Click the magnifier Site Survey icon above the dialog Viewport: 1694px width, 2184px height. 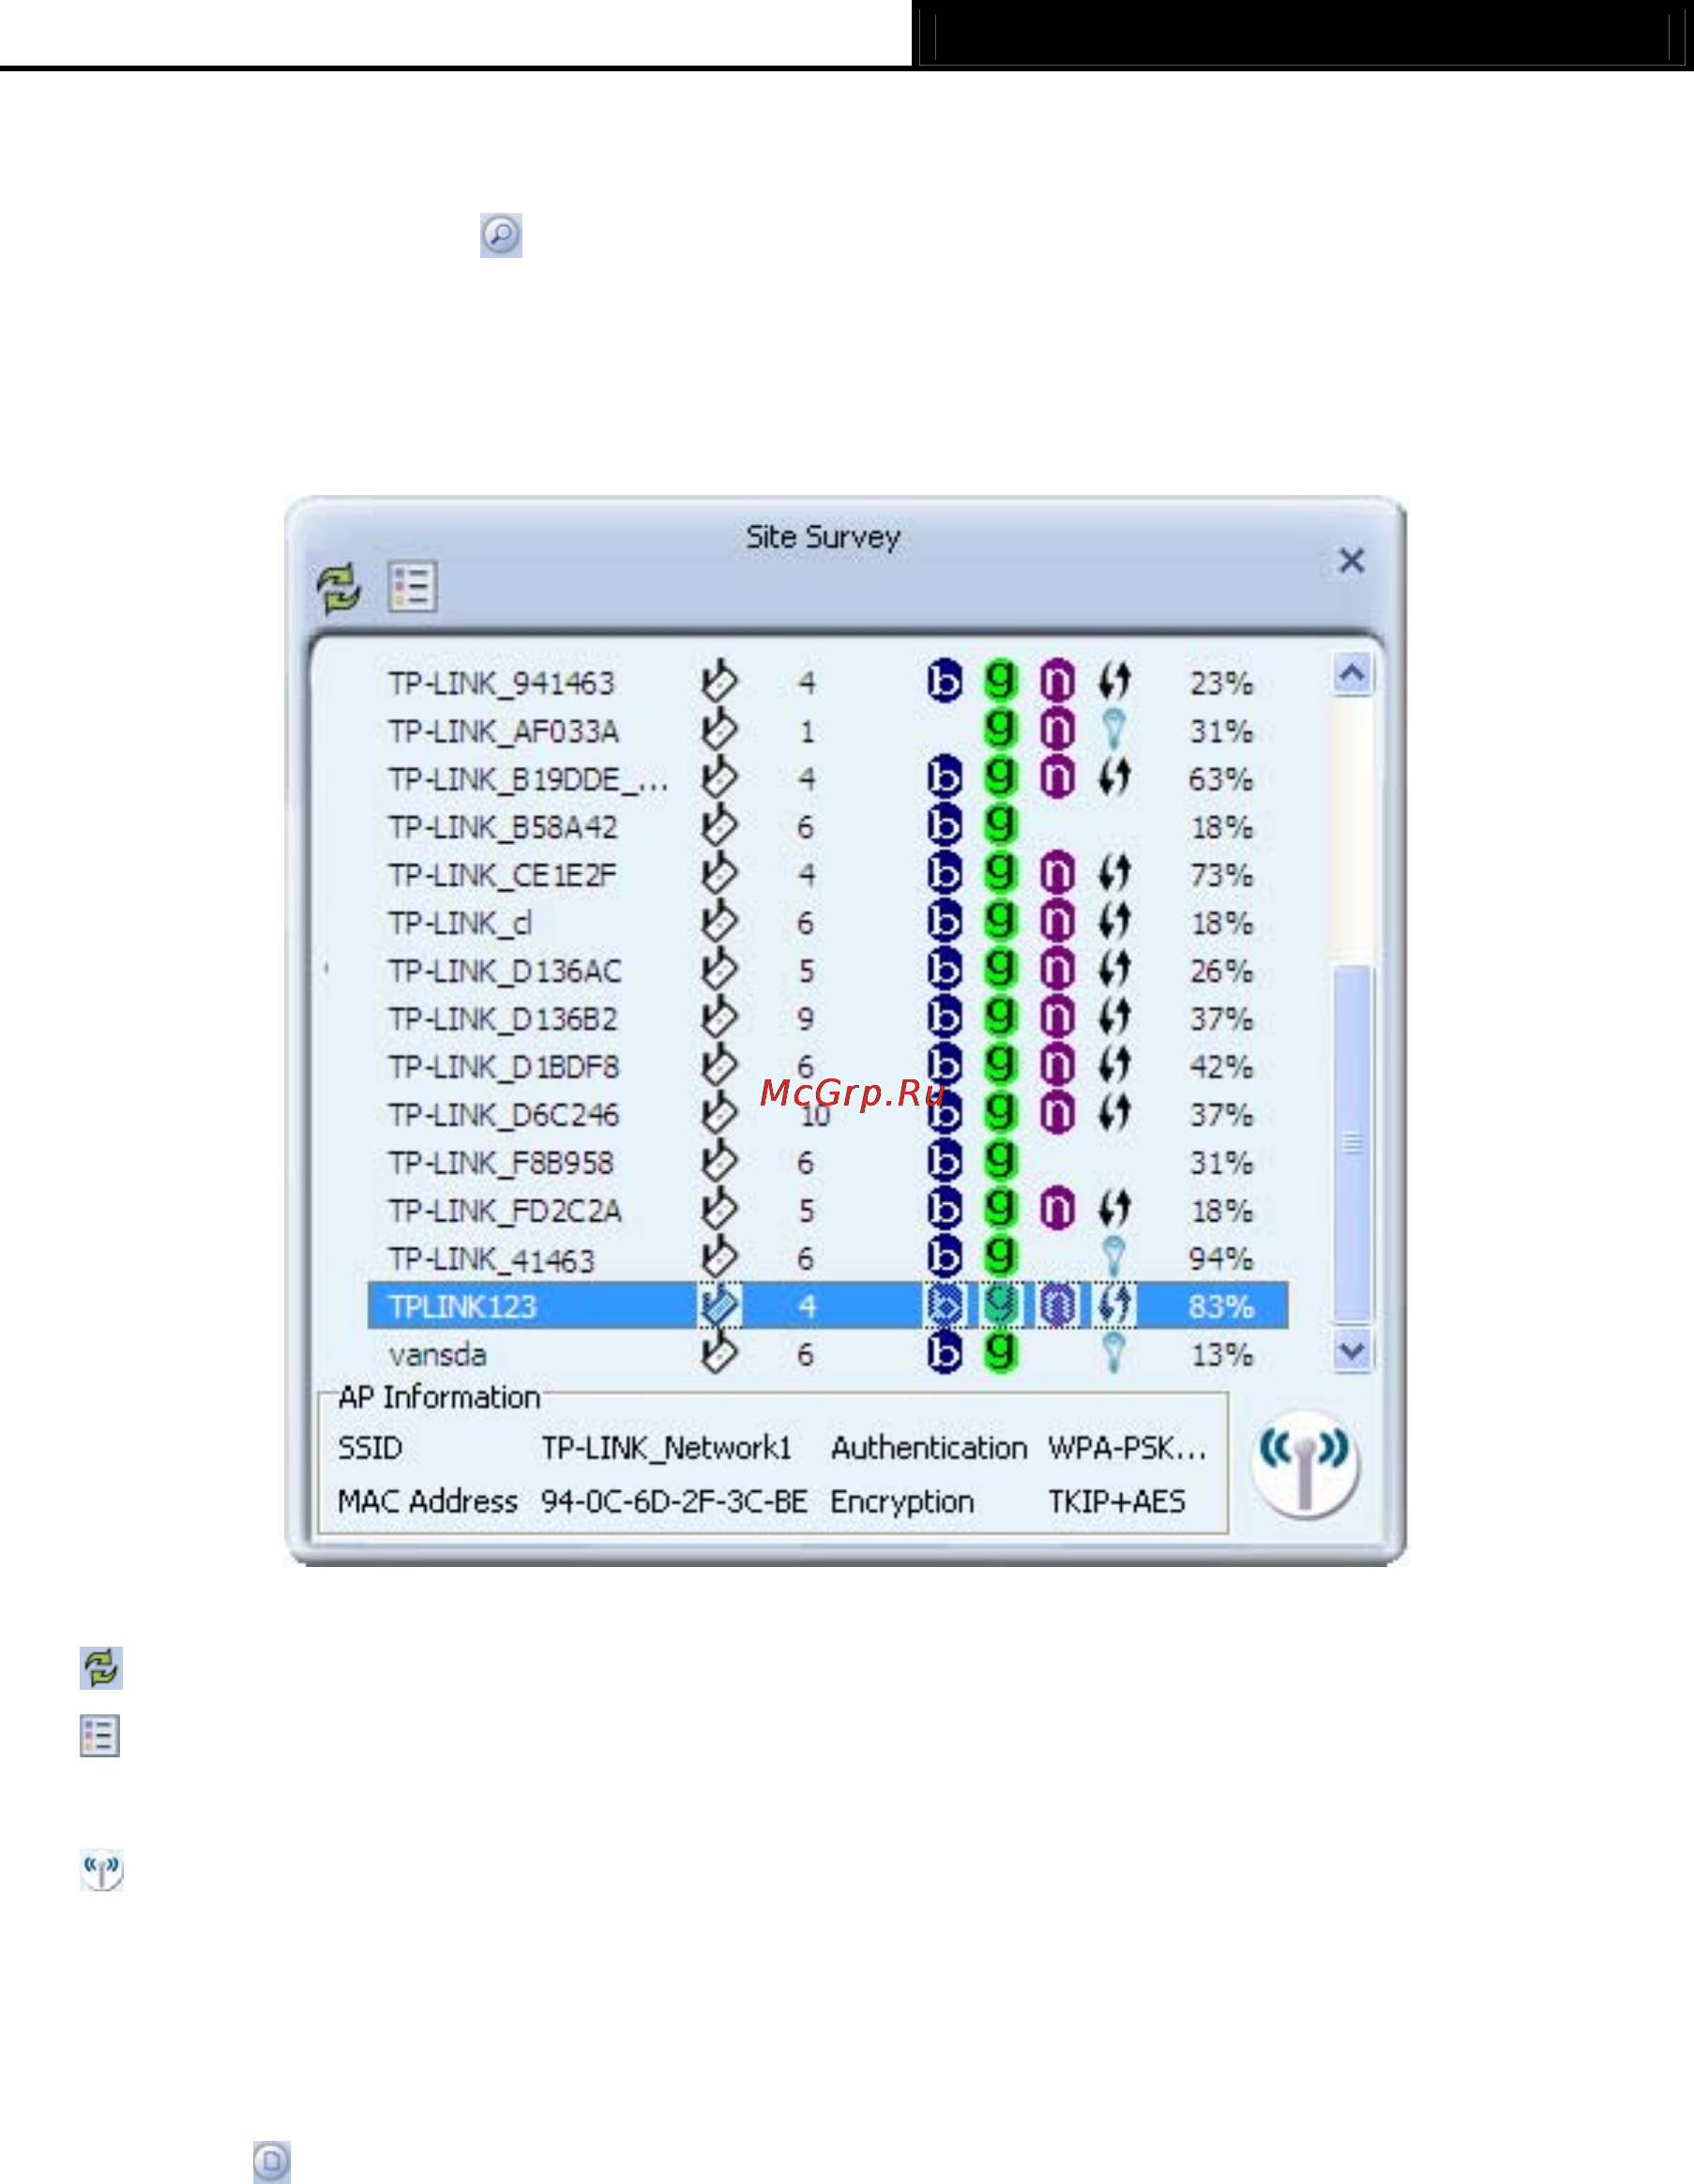click(501, 235)
